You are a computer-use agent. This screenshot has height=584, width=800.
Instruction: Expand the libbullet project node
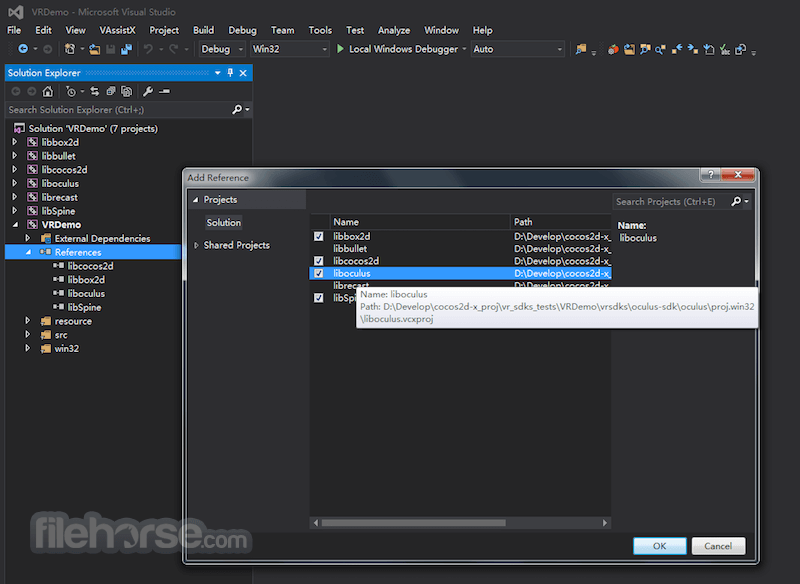tap(14, 156)
